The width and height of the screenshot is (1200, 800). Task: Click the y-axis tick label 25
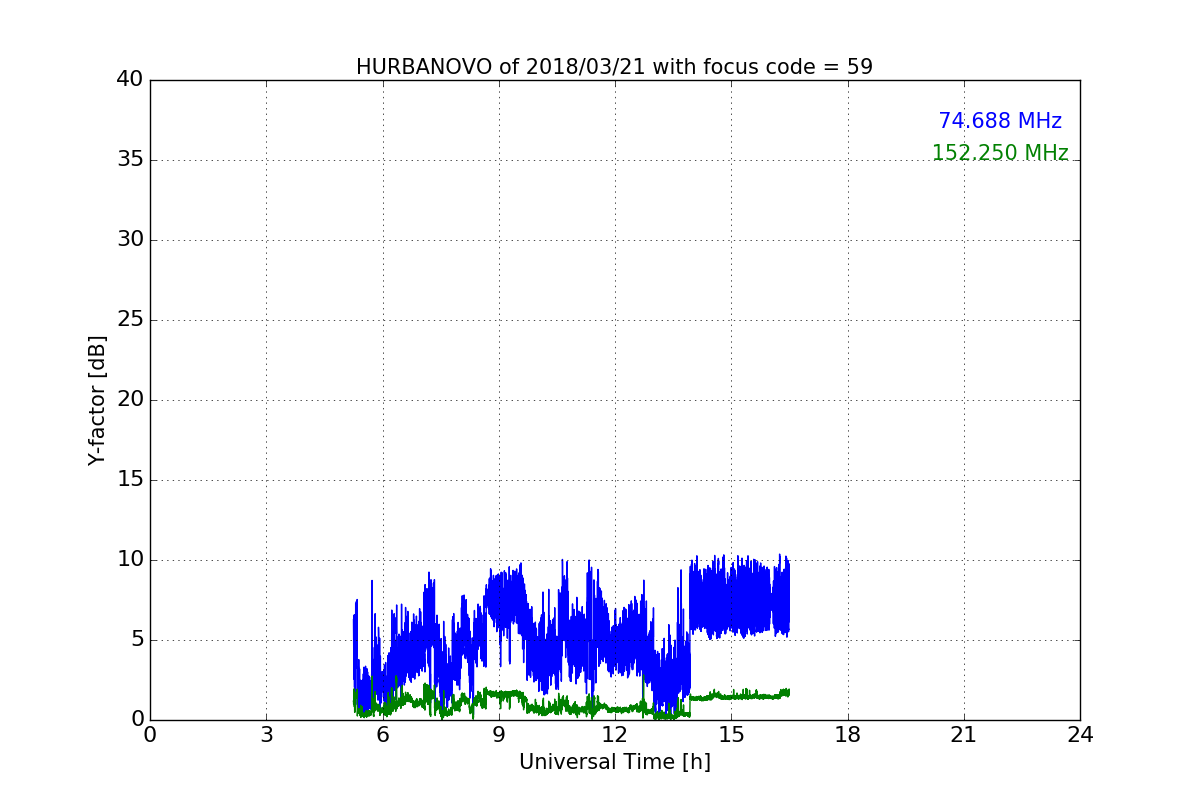(x=129, y=320)
